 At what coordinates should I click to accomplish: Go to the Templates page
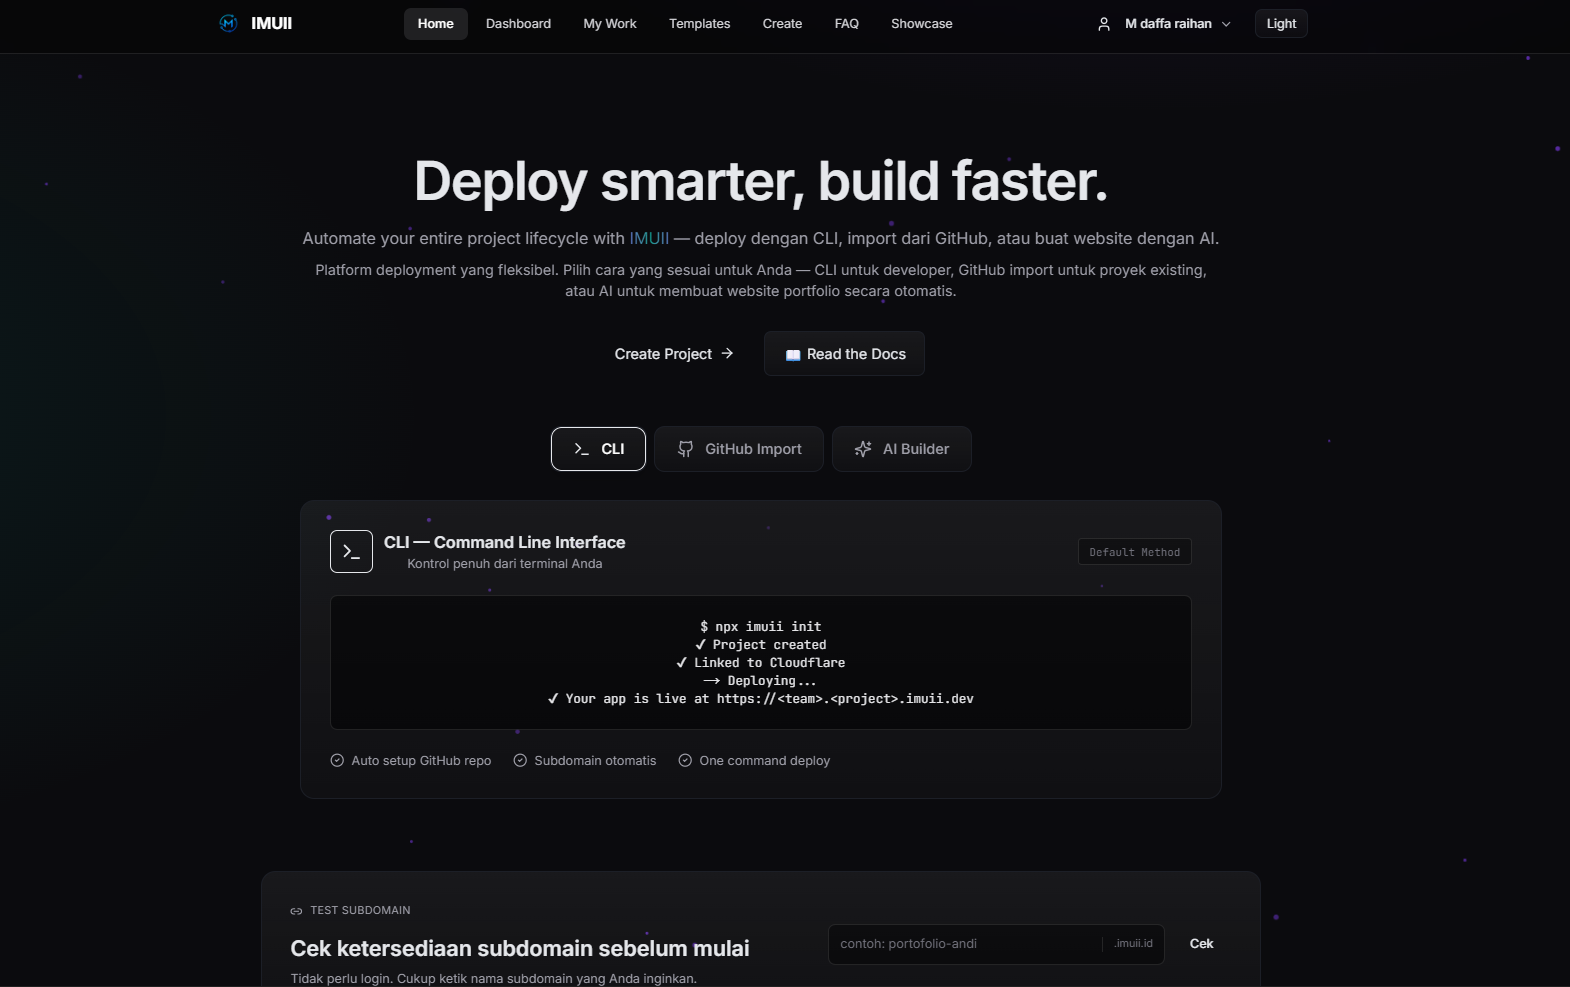coord(699,24)
